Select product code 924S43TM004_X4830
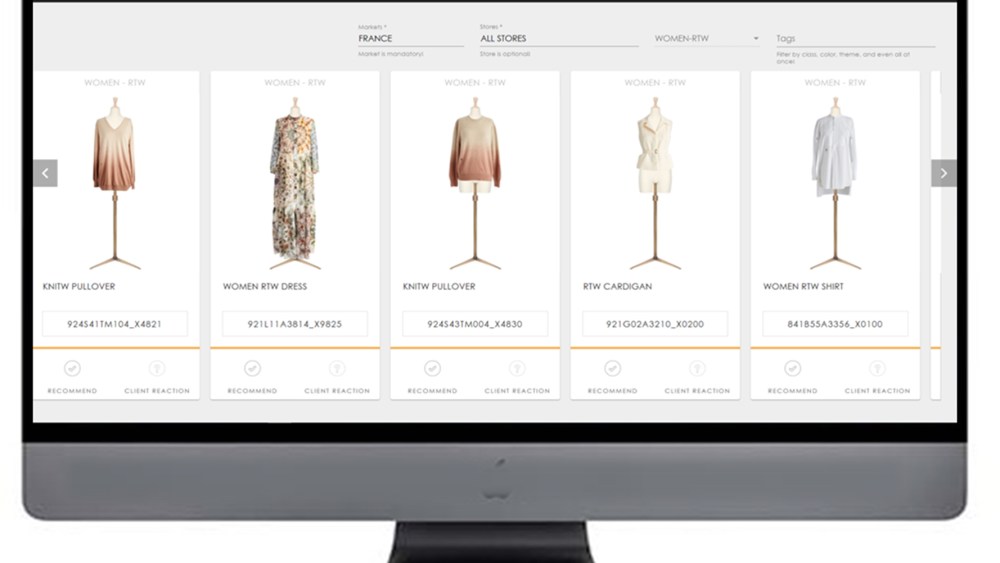Image resolution: width=1000 pixels, height=563 pixels. (475, 324)
